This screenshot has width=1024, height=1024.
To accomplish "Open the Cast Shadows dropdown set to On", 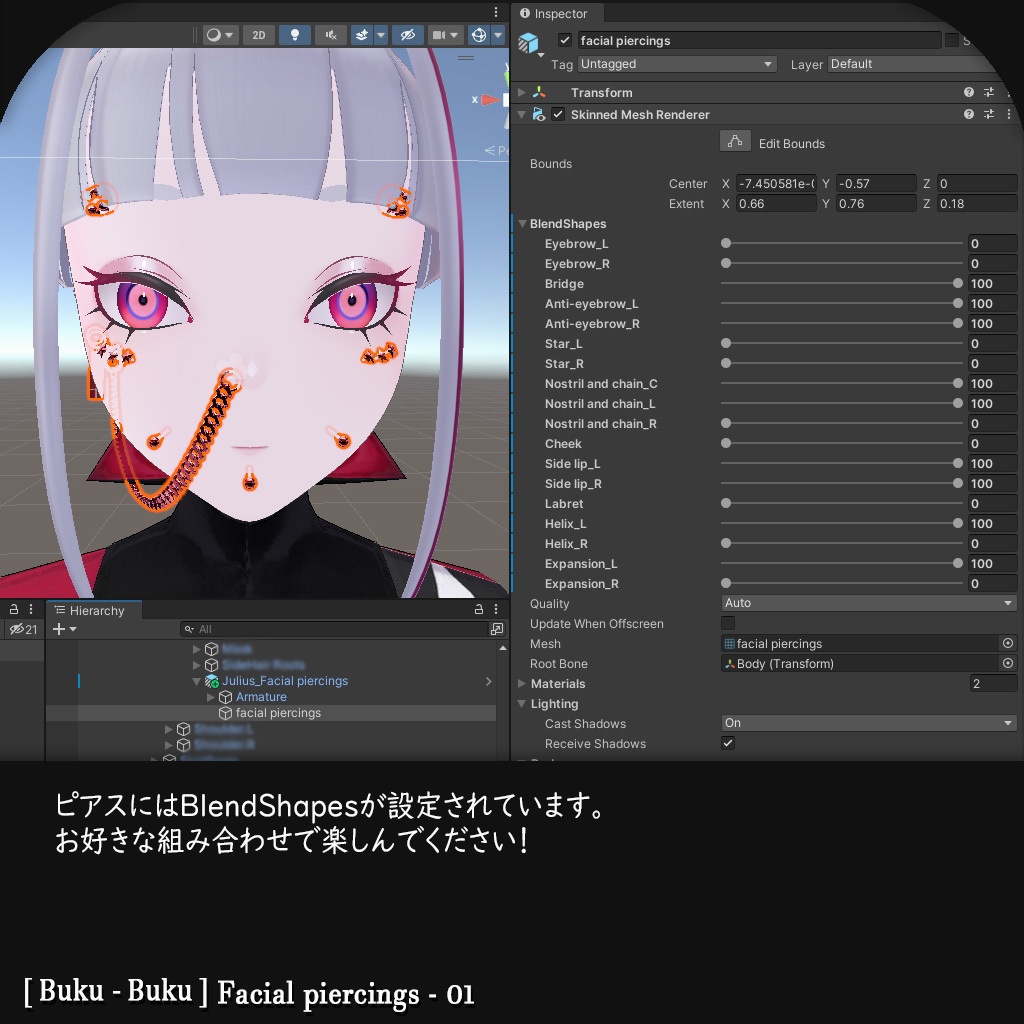I will pyautogui.click(x=868, y=722).
